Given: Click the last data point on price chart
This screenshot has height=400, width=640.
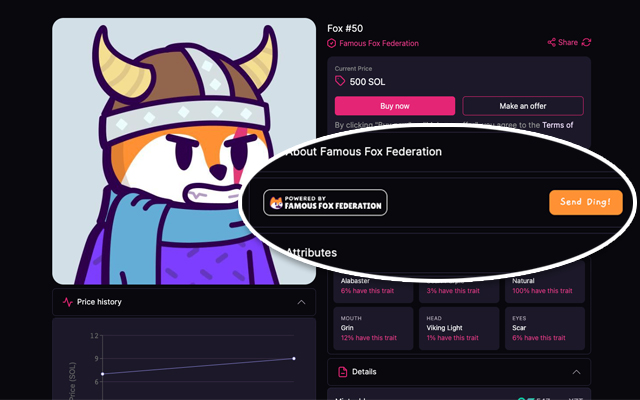Looking at the screenshot, I should [x=293, y=358].
